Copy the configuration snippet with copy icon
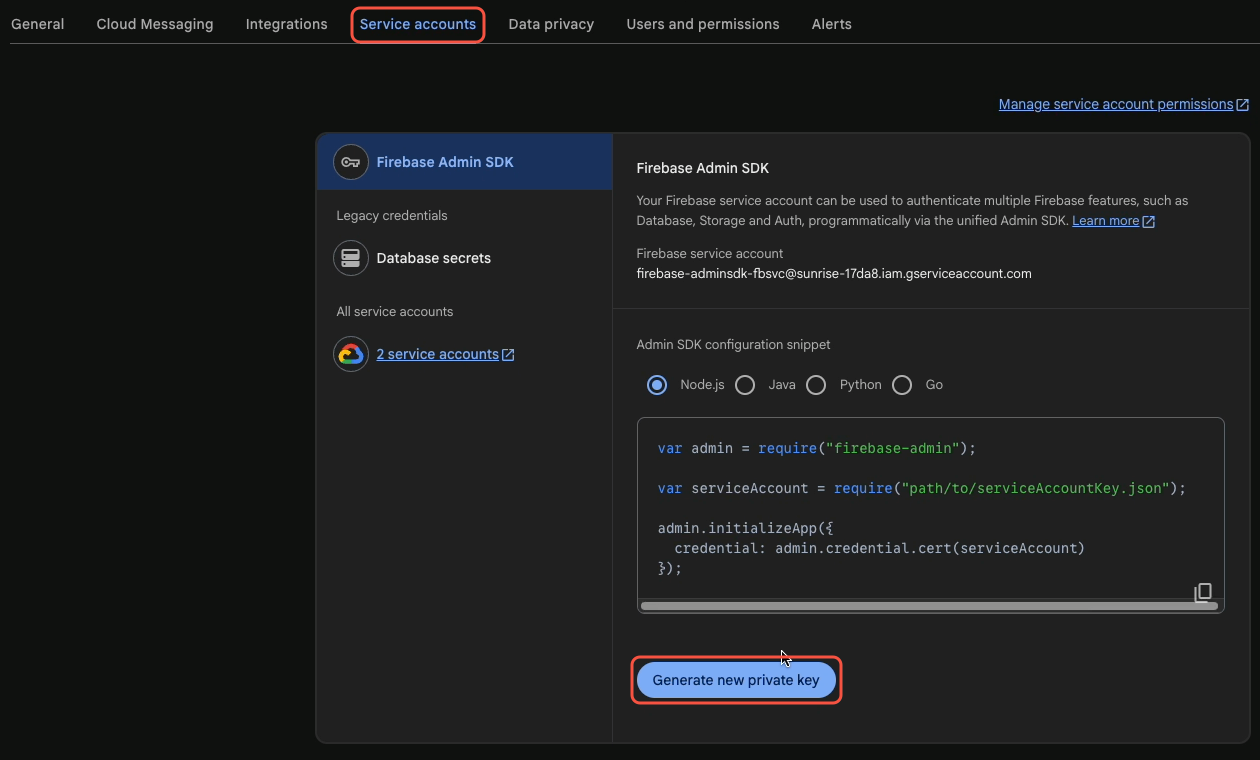This screenshot has height=760, width=1260. 1203,592
